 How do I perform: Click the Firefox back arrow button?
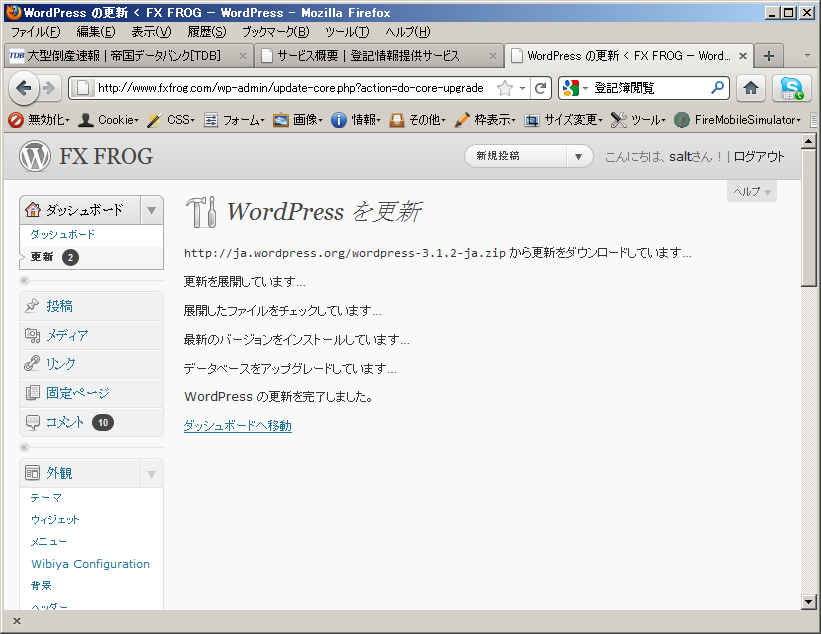(x=24, y=88)
